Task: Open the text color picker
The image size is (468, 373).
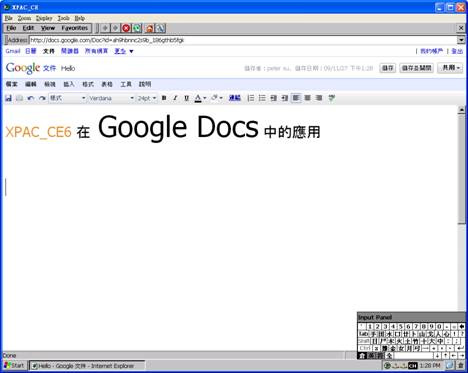Action: pyautogui.click(x=200, y=98)
